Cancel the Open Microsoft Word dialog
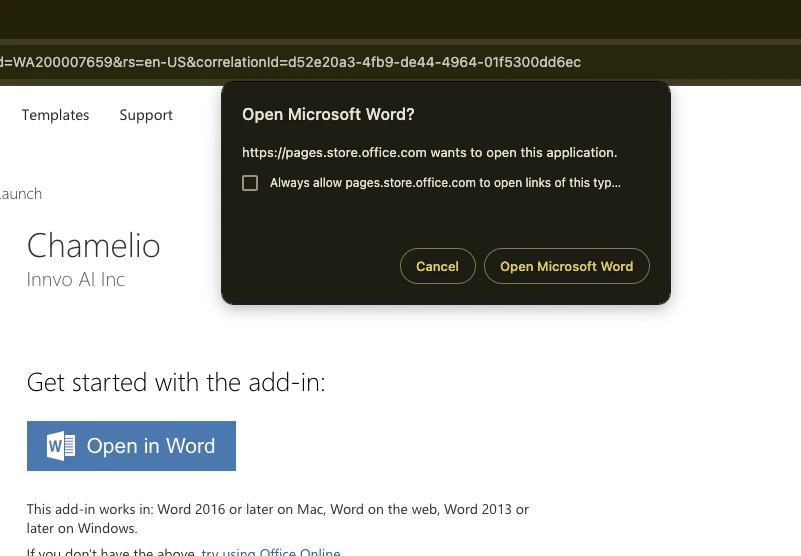This screenshot has width=801, height=556. 438,266
